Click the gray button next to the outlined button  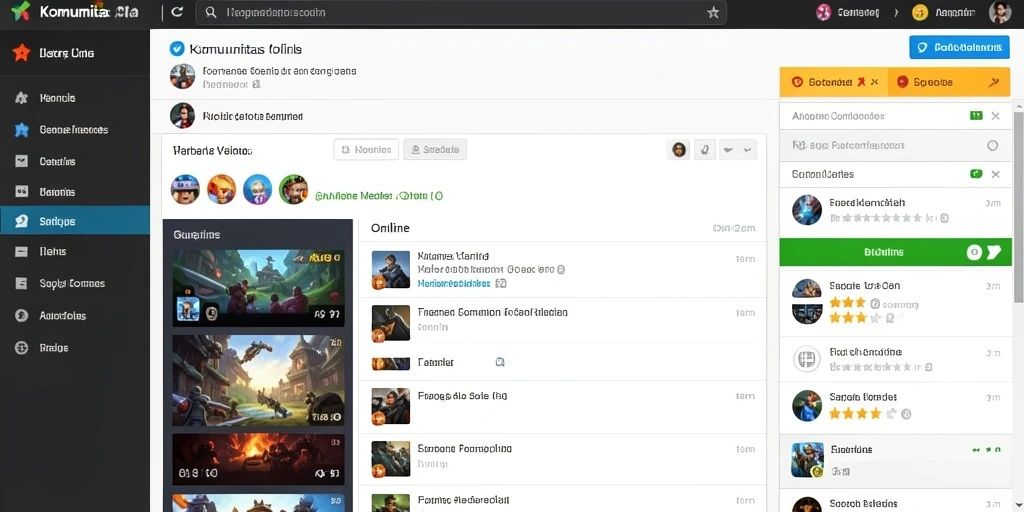point(435,150)
